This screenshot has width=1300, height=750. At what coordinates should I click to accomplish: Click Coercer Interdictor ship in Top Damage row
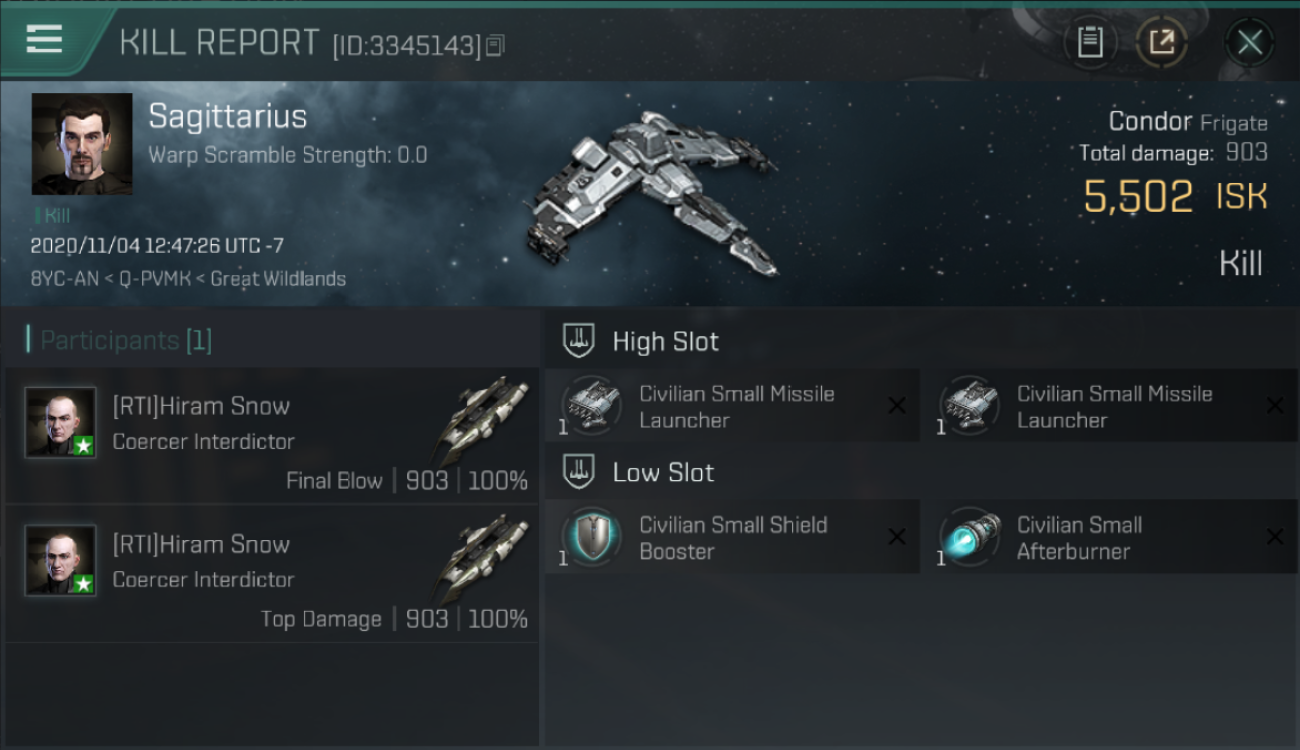[x=484, y=558]
